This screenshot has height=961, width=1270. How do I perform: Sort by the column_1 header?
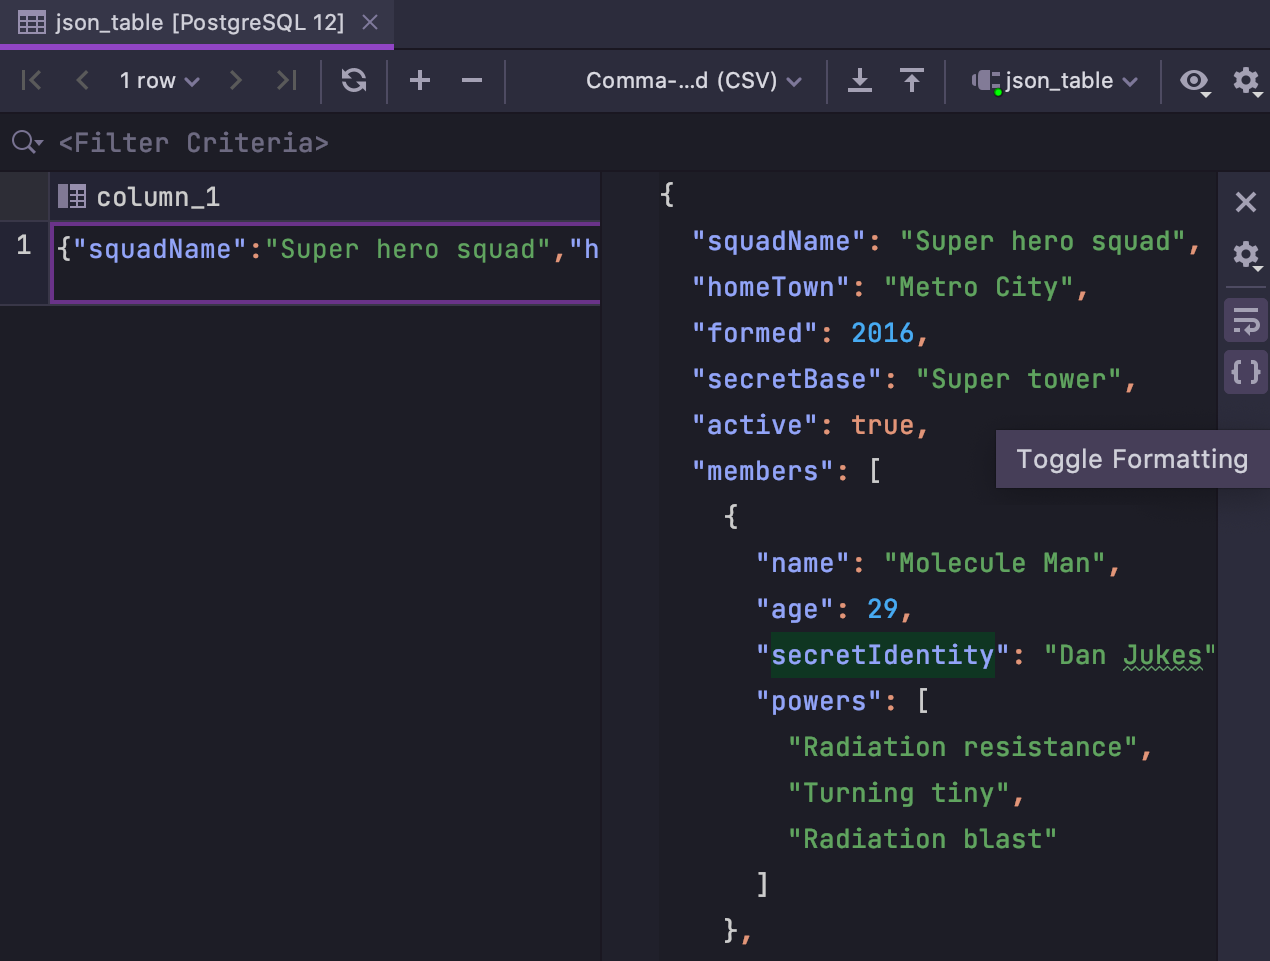(x=325, y=196)
